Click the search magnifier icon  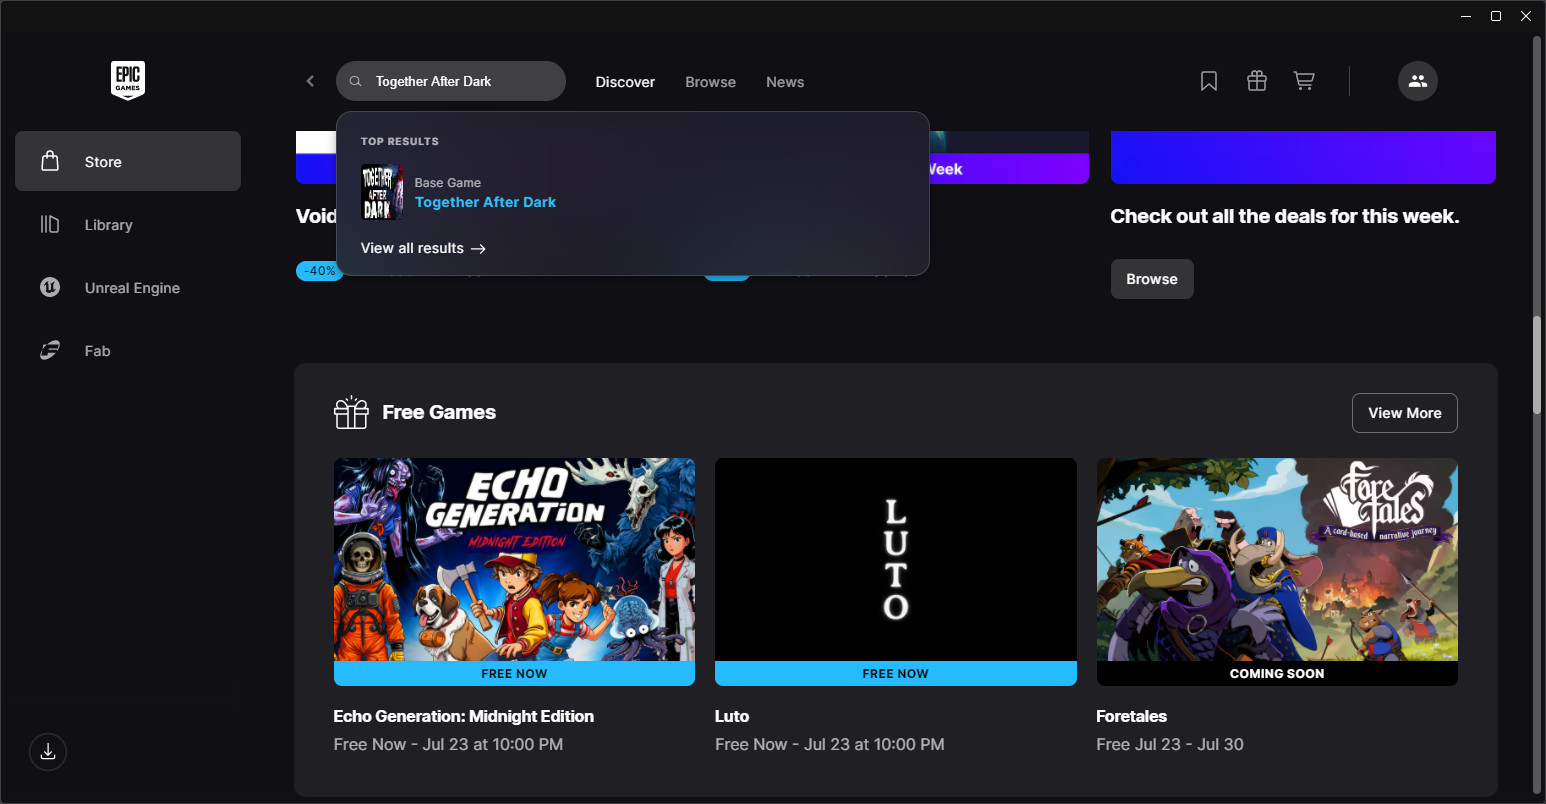pyautogui.click(x=355, y=81)
